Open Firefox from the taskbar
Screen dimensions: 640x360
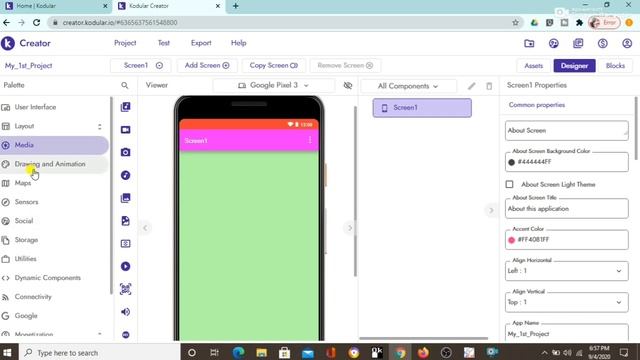click(x=423, y=352)
